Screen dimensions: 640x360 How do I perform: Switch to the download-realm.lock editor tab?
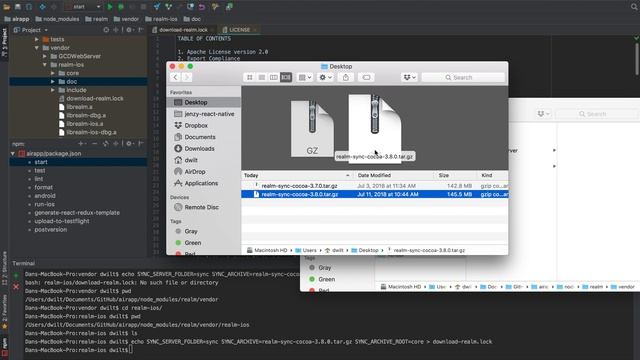(x=183, y=30)
